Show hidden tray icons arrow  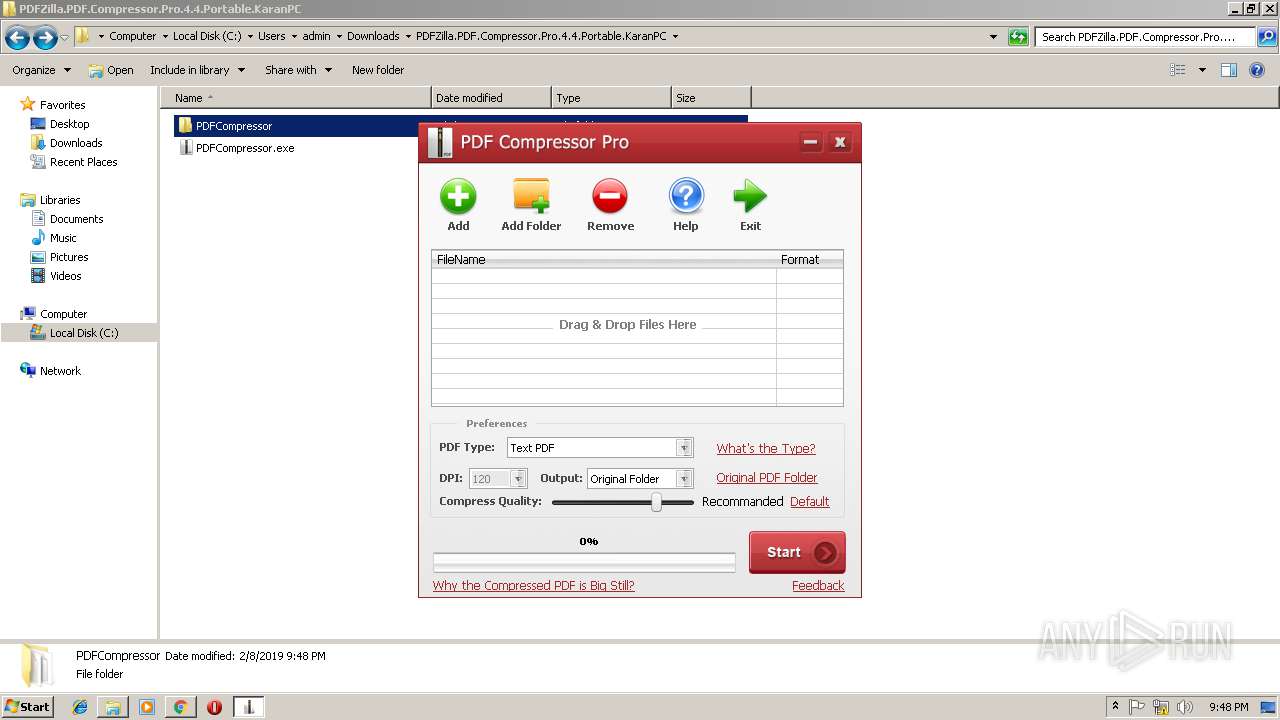(x=1115, y=706)
